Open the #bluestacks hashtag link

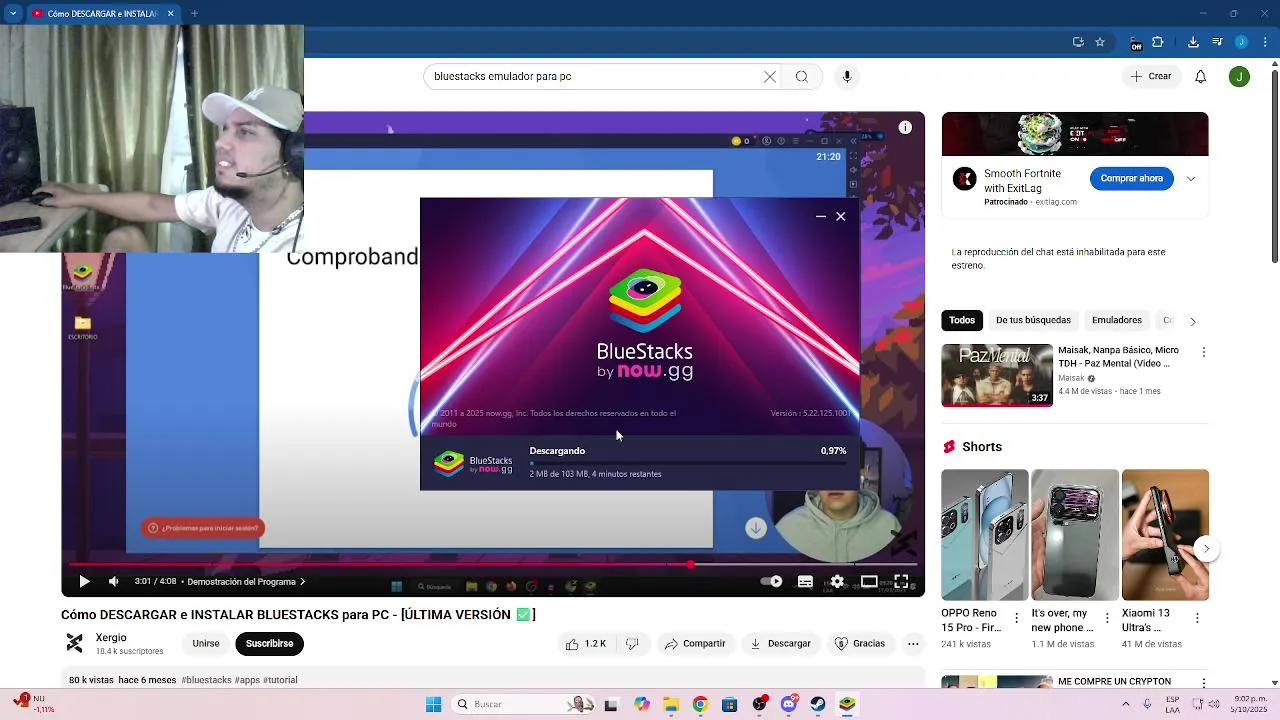click(x=206, y=680)
